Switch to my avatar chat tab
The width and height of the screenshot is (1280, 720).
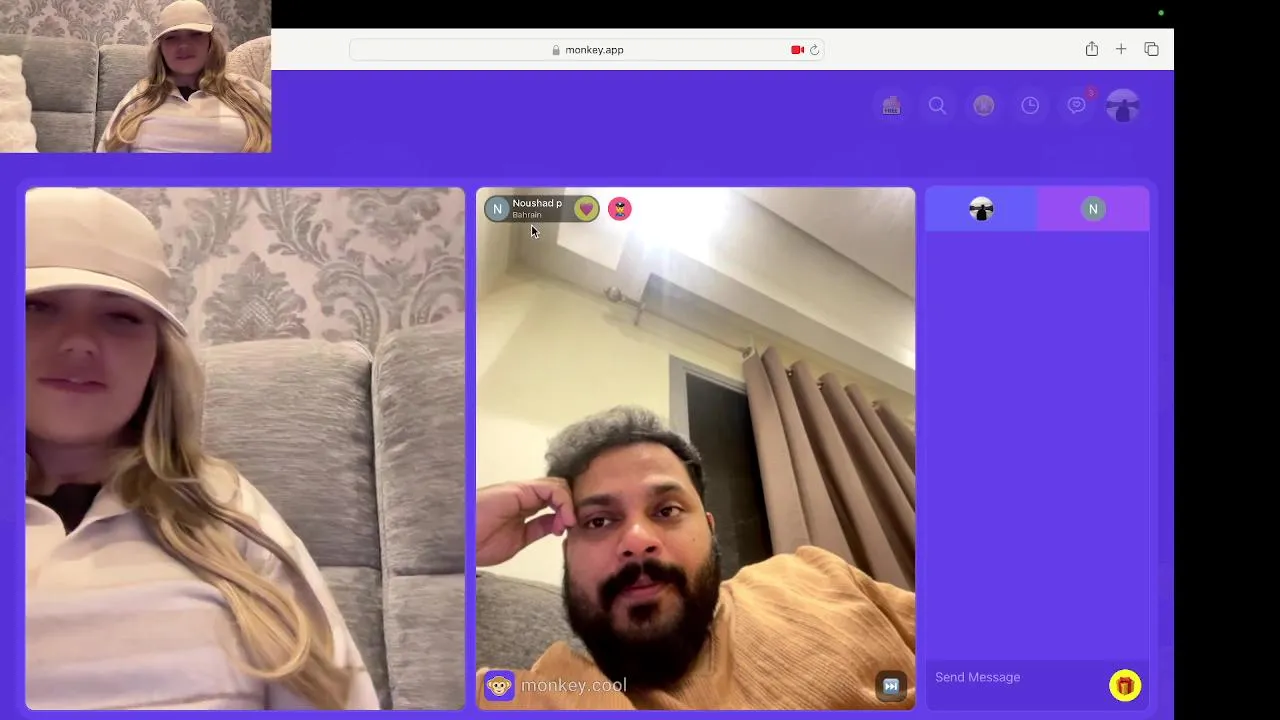981,209
